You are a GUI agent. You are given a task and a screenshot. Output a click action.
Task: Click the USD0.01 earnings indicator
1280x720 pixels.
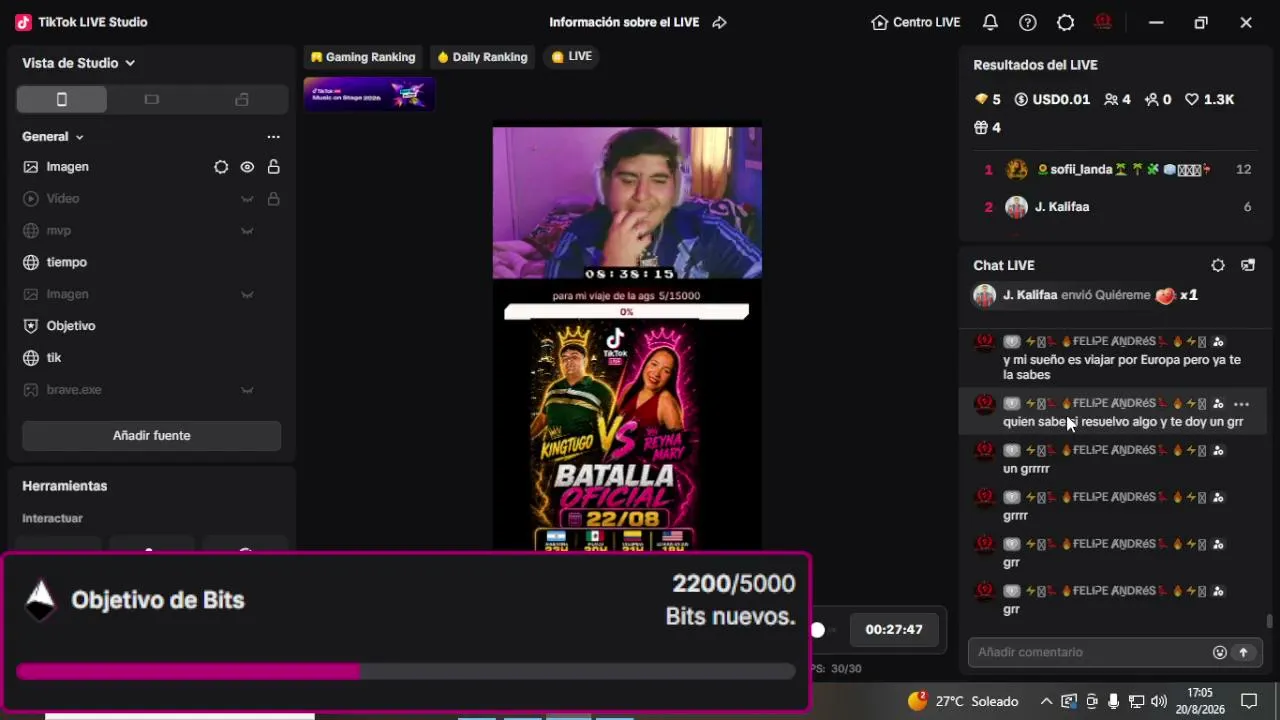tap(1052, 100)
